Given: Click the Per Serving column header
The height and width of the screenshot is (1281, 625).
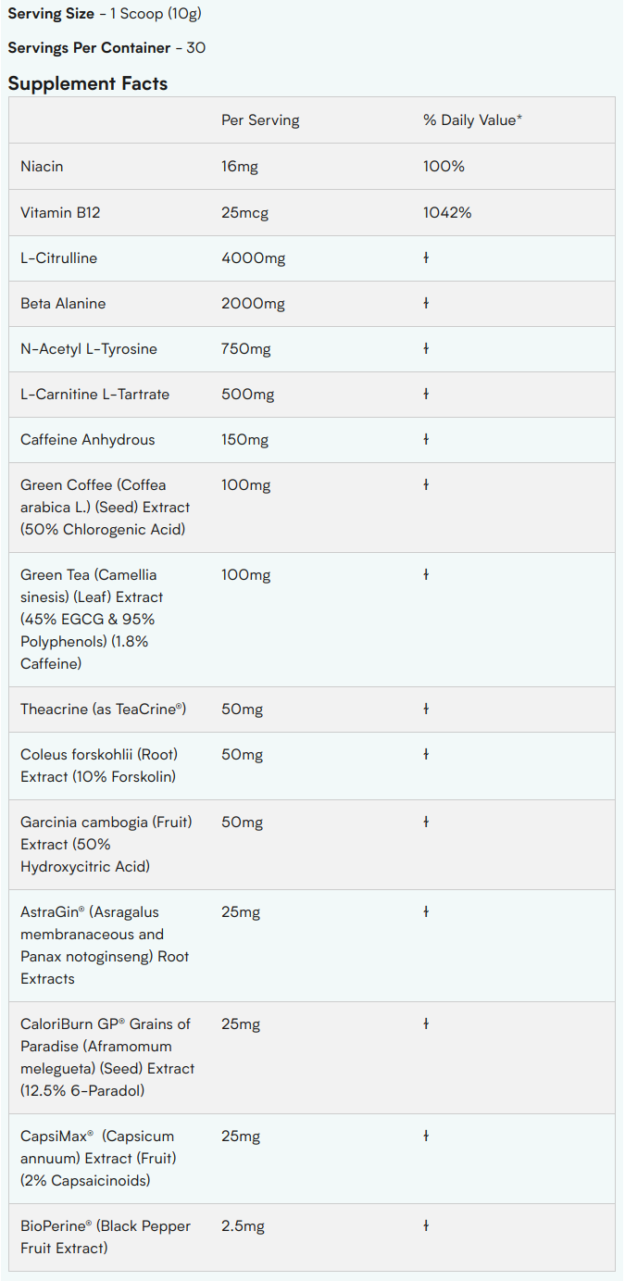Looking at the screenshot, I should 260,120.
